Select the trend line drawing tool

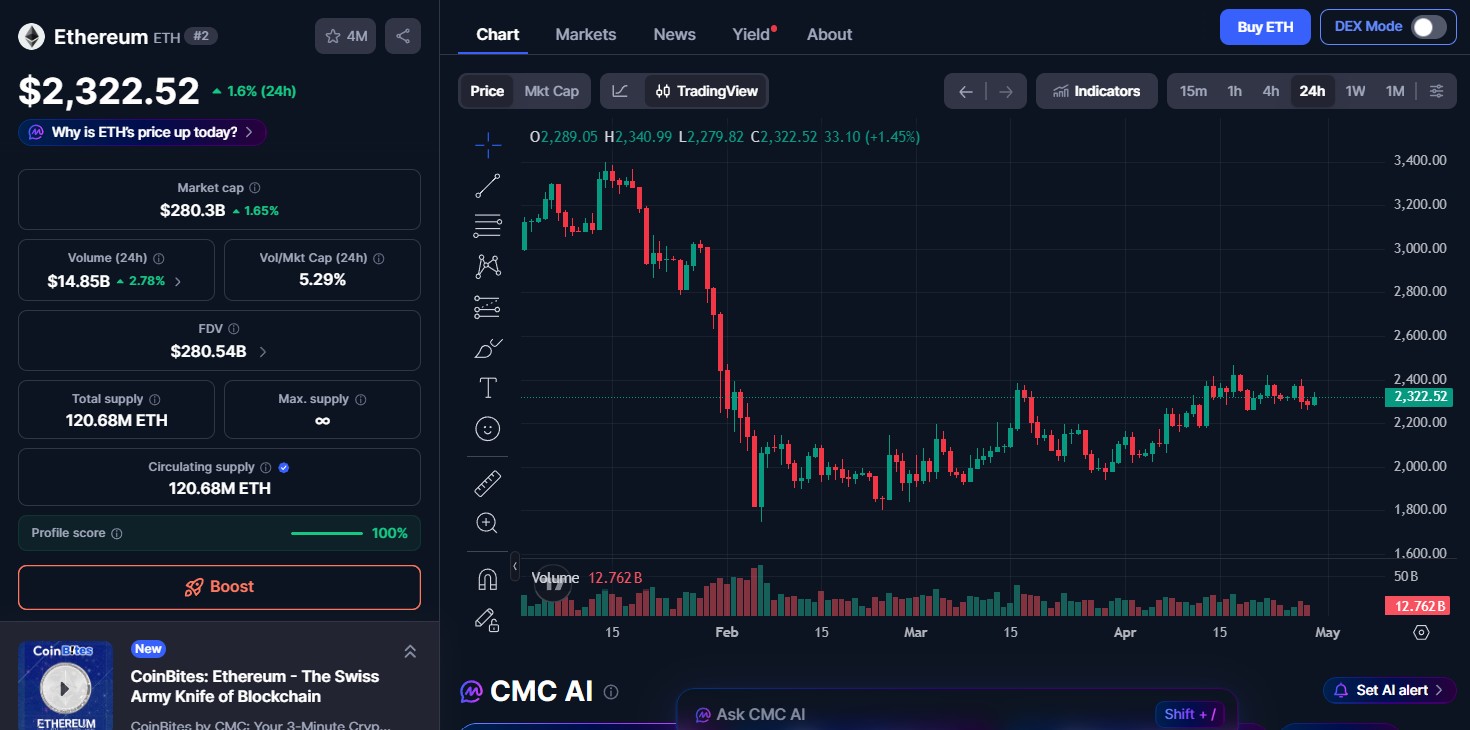pos(487,185)
